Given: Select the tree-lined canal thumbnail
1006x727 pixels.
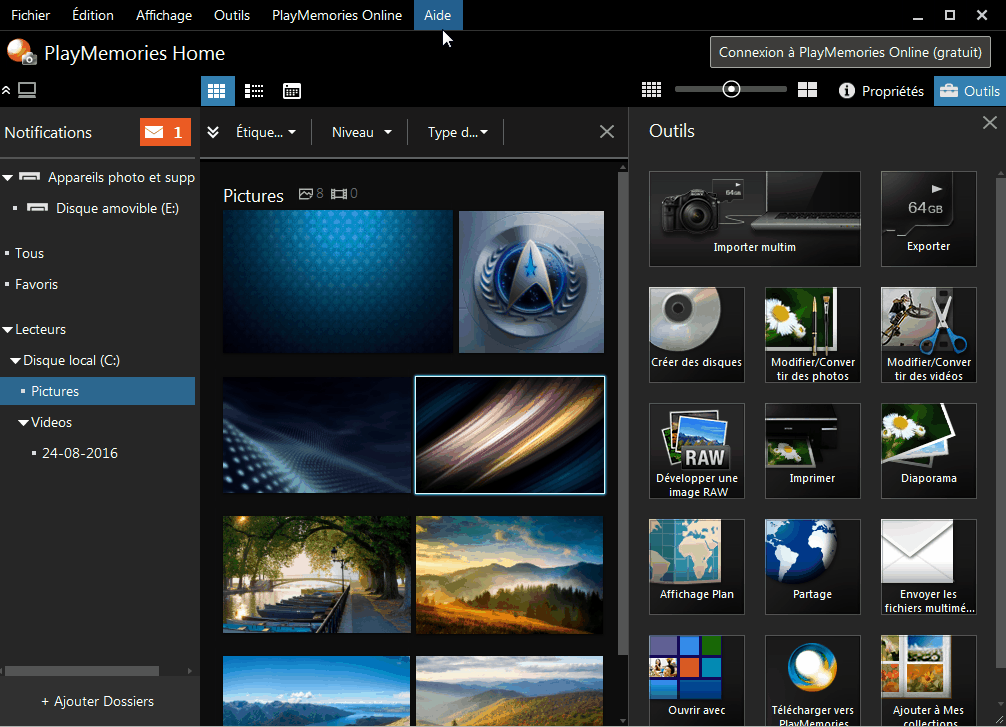Looking at the screenshot, I should 317,574.
